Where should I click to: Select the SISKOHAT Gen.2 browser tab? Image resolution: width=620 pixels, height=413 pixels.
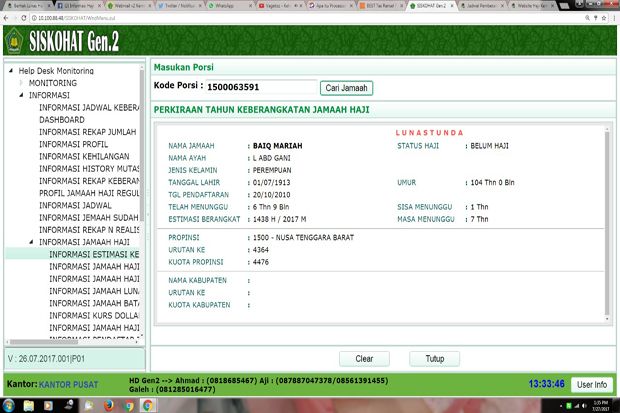point(430,6)
